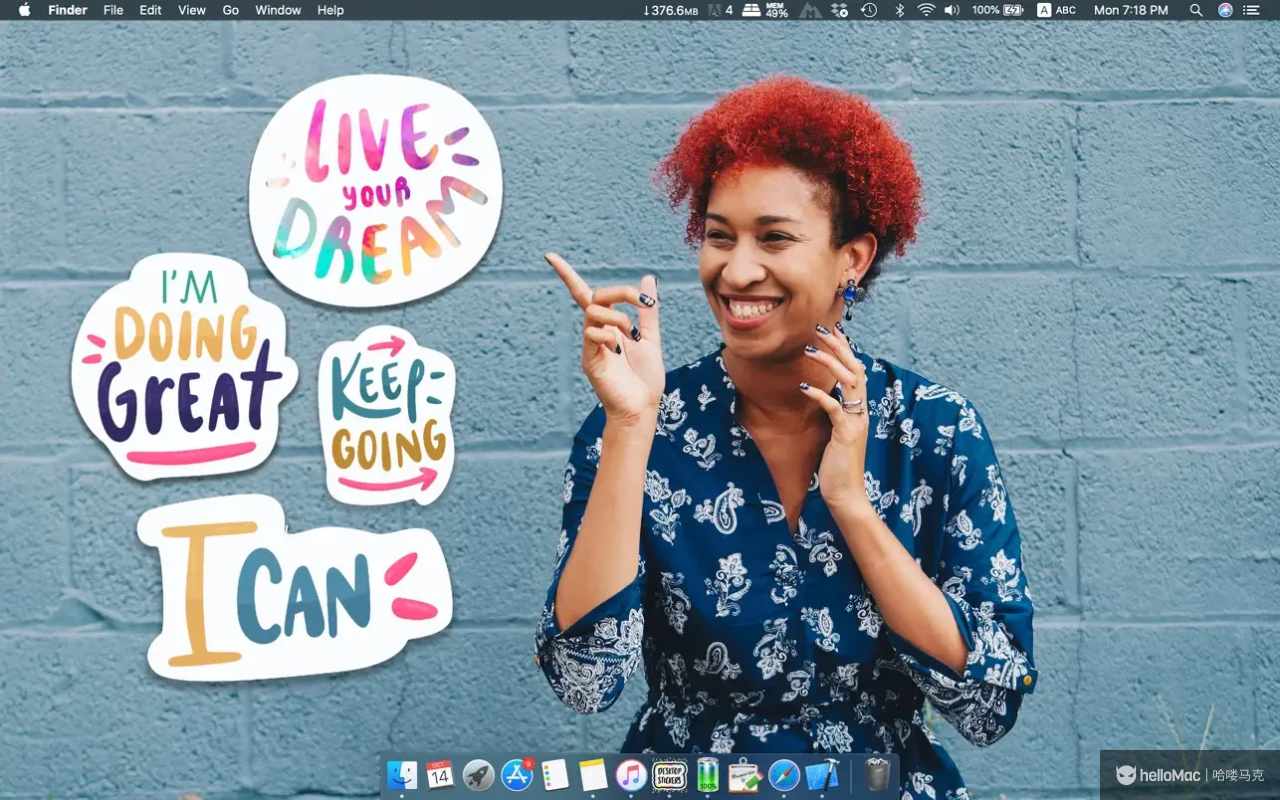
Task: Open the View menu
Action: point(192,10)
